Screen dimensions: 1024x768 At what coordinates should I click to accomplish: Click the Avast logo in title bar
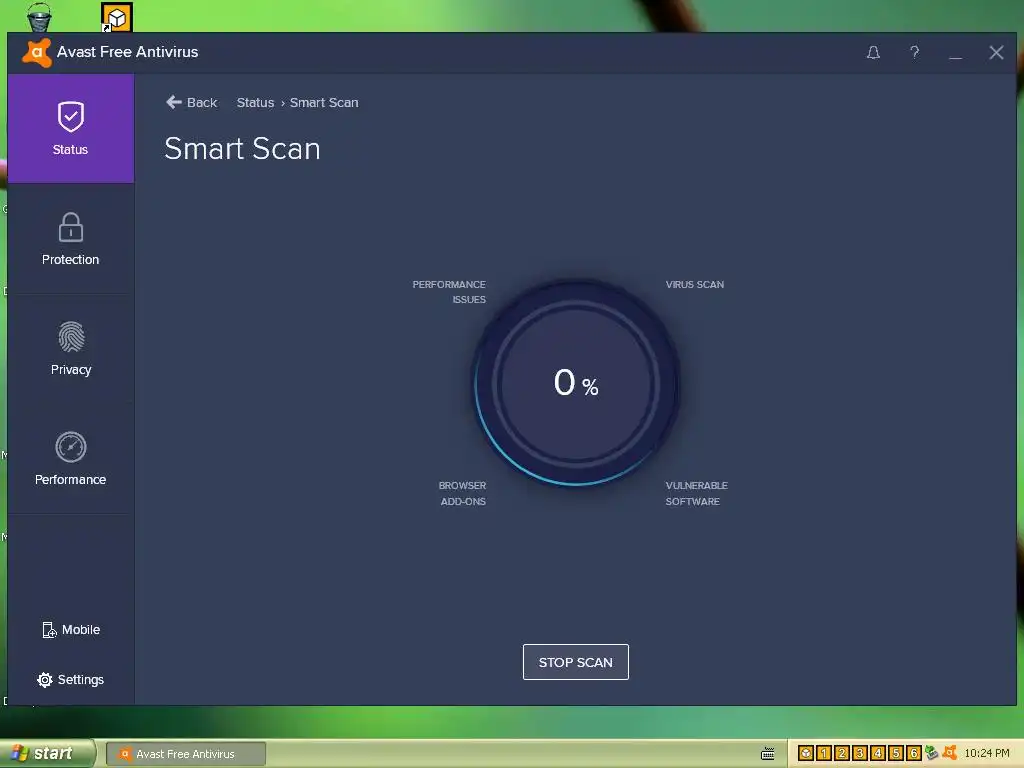coord(37,53)
